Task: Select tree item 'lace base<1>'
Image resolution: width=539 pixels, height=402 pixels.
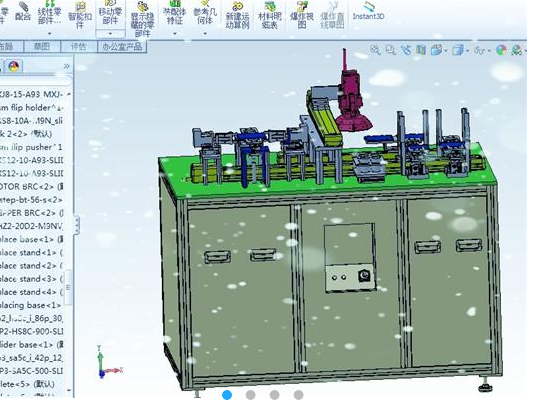Action: (32, 239)
